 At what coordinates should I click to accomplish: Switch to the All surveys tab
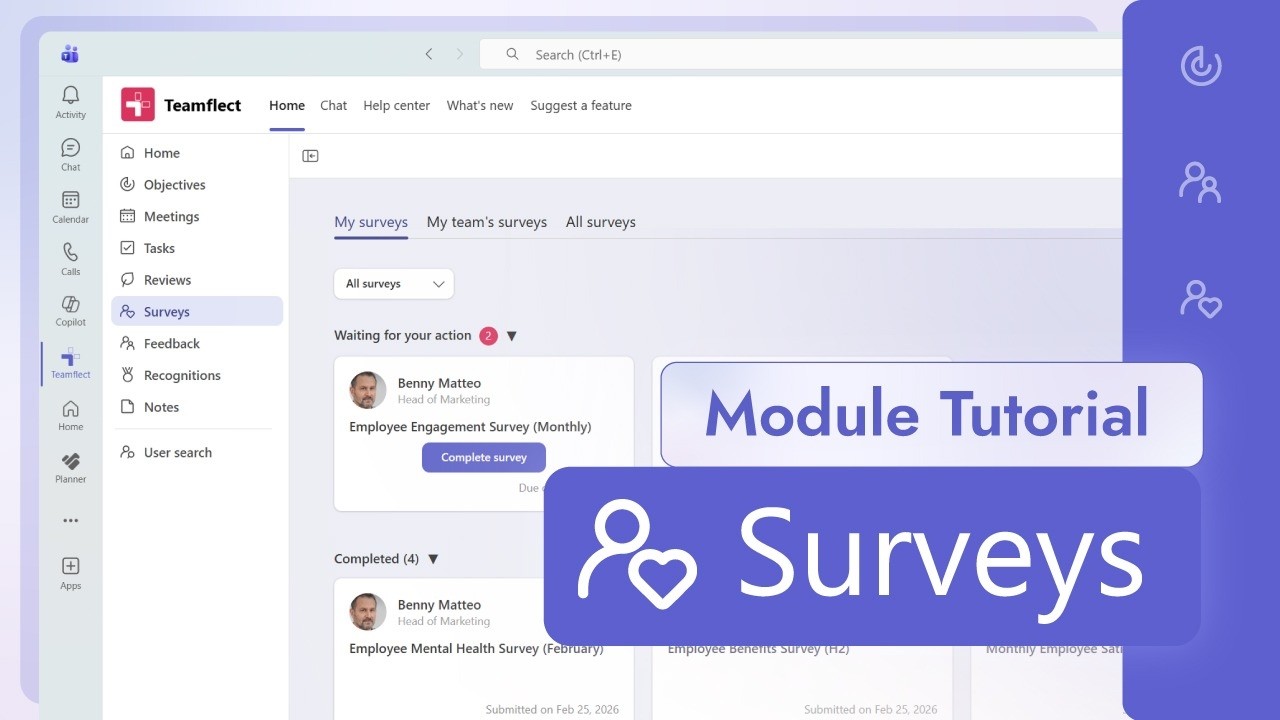(x=601, y=222)
